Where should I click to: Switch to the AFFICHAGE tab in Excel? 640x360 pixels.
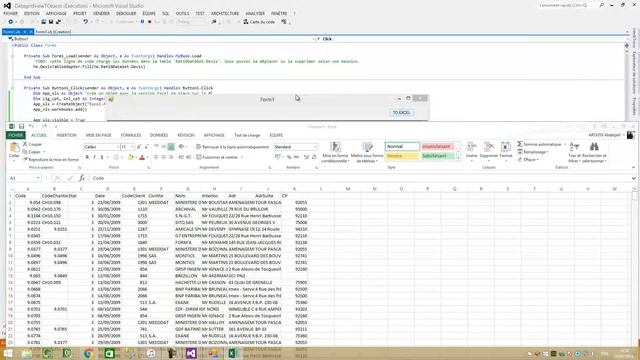pyautogui.click(x=214, y=135)
